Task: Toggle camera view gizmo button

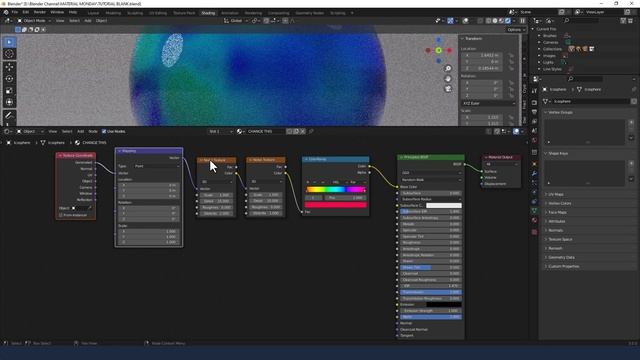Action: tap(448, 89)
